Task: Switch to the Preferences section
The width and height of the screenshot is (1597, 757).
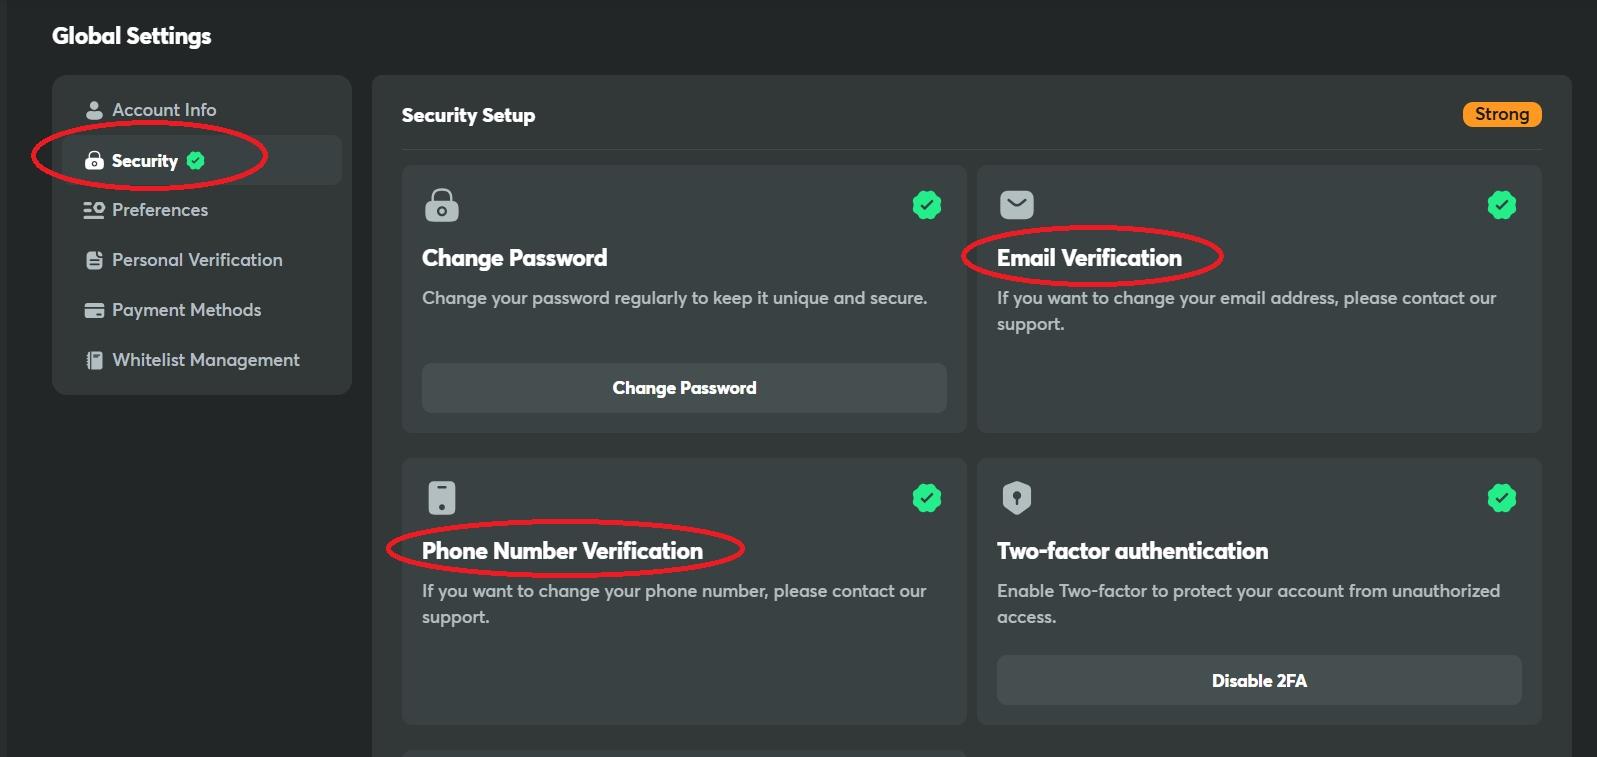Action: [x=160, y=210]
